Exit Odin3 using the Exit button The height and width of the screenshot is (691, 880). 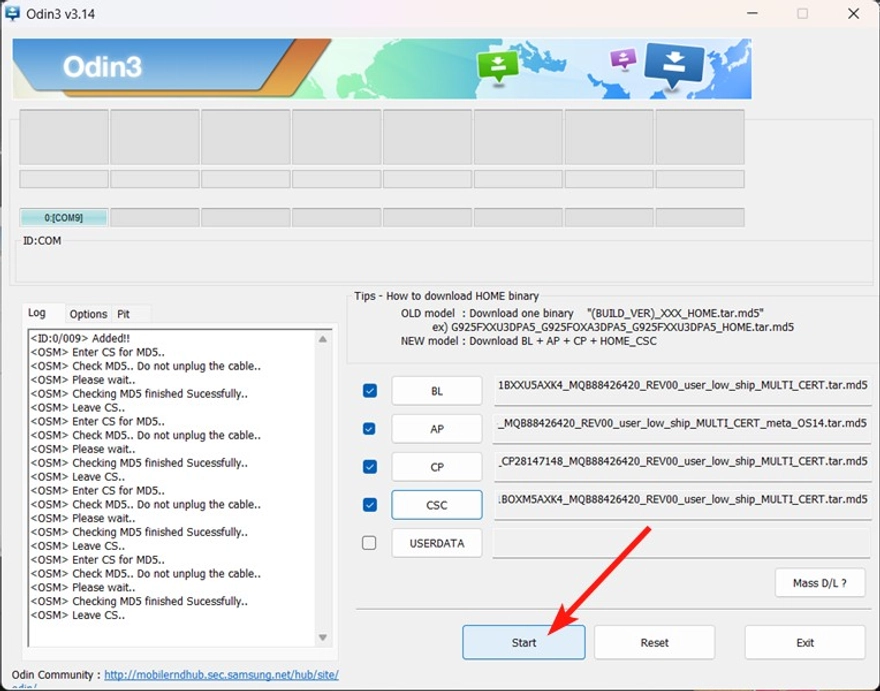[804, 642]
